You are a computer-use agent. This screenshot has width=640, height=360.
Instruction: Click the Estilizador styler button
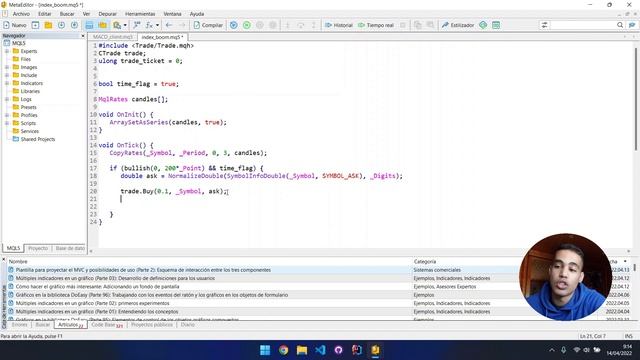(x=458, y=25)
